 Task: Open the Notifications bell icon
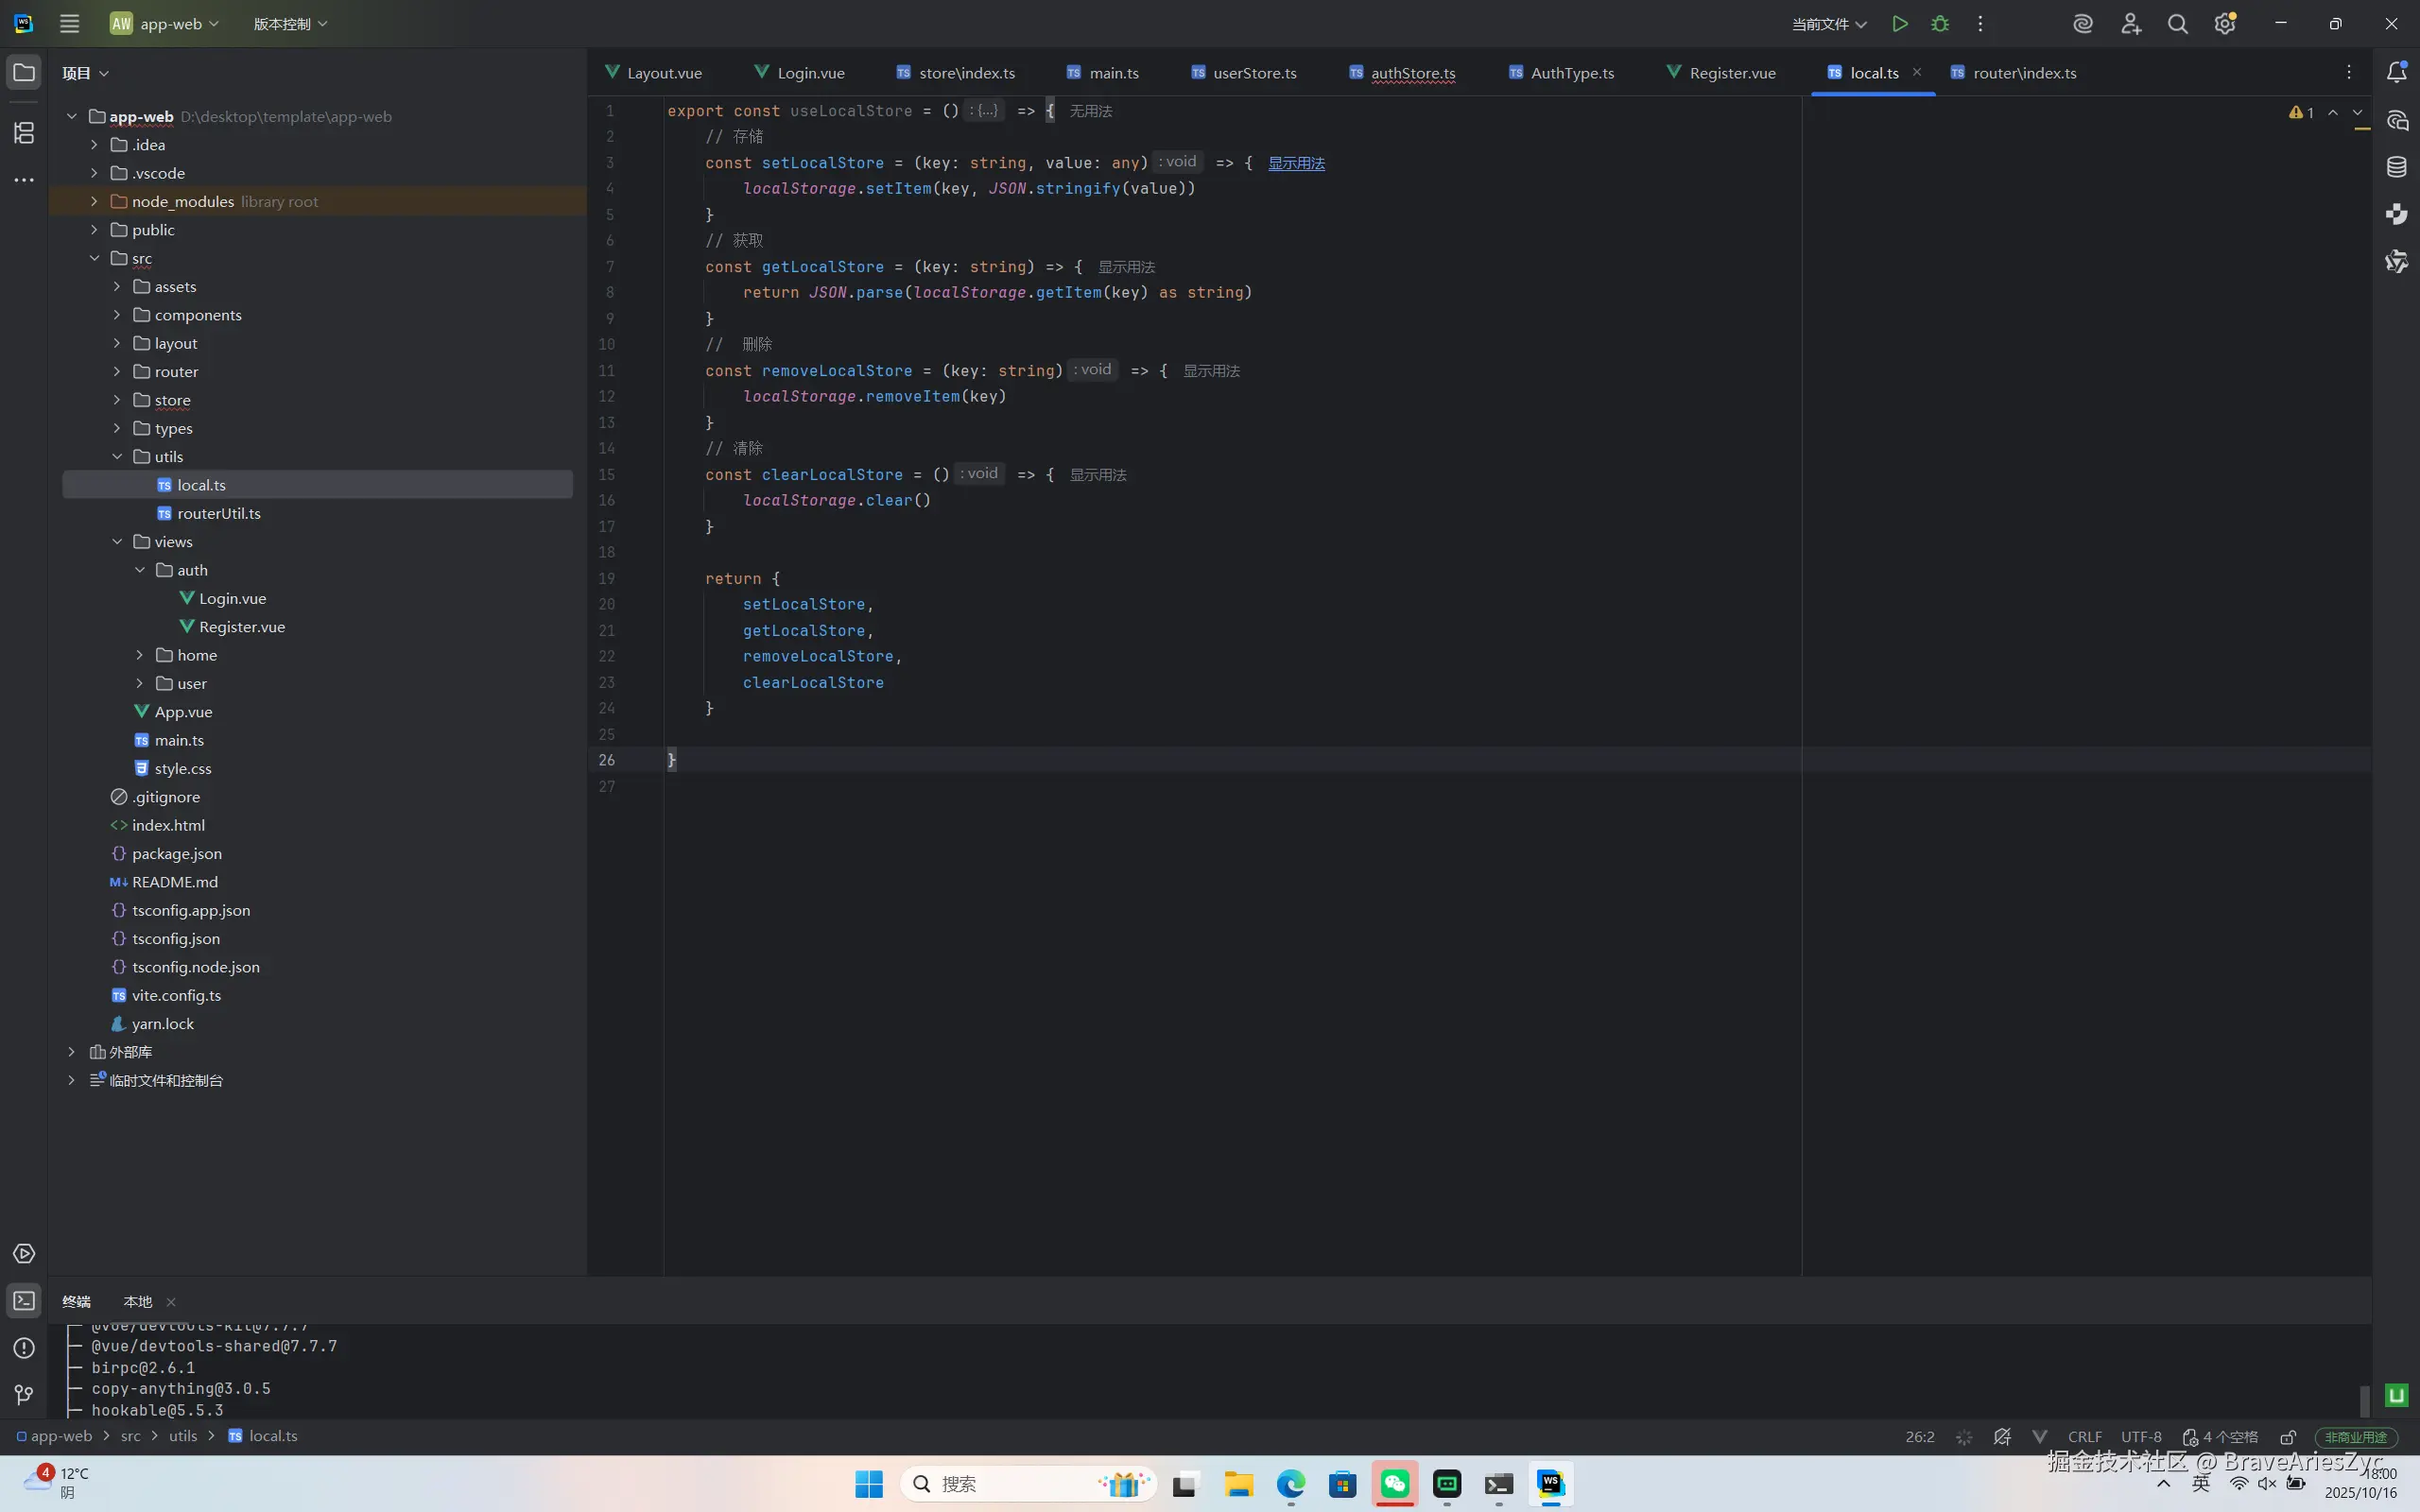2397,72
